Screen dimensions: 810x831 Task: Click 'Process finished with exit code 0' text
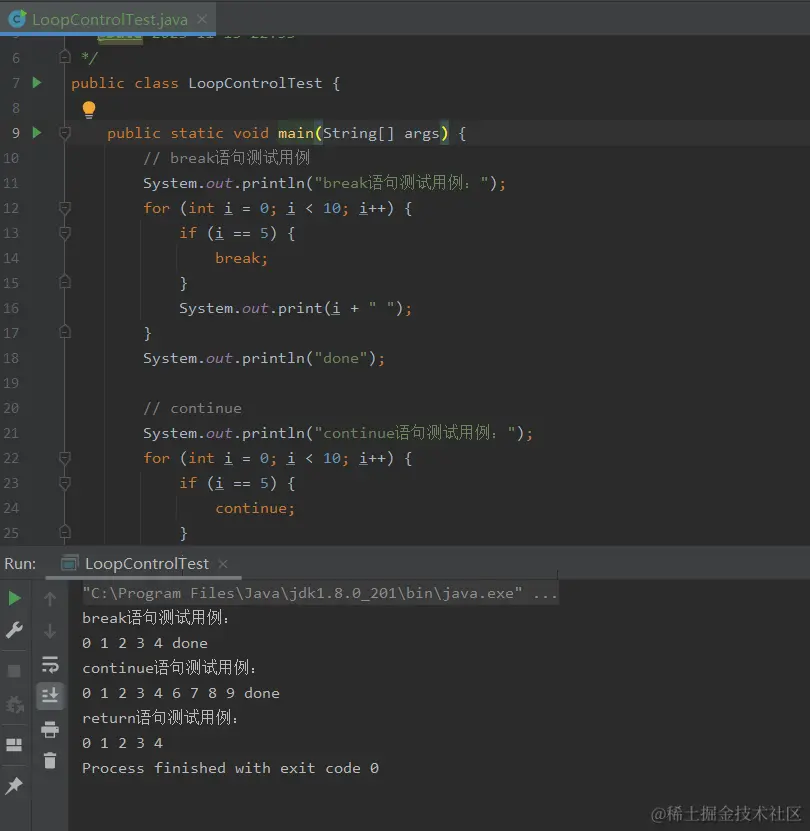coord(230,768)
